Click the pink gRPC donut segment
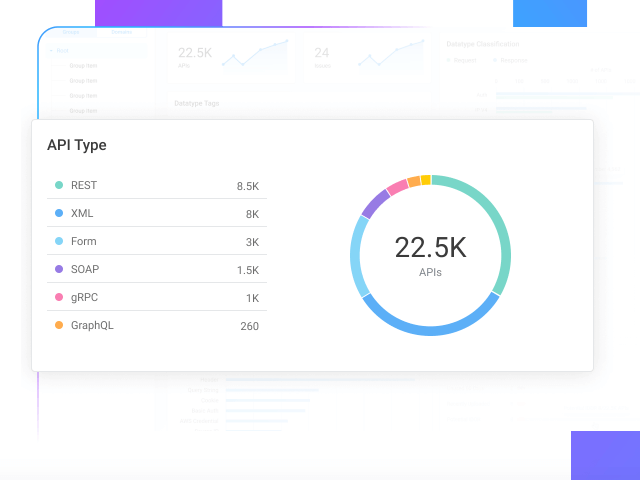This screenshot has width=640, height=480. tap(397, 187)
